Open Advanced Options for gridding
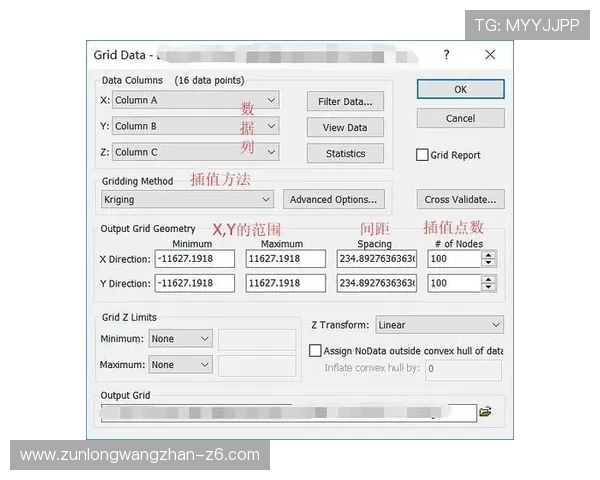600x480 pixels. tap(333, 200)
